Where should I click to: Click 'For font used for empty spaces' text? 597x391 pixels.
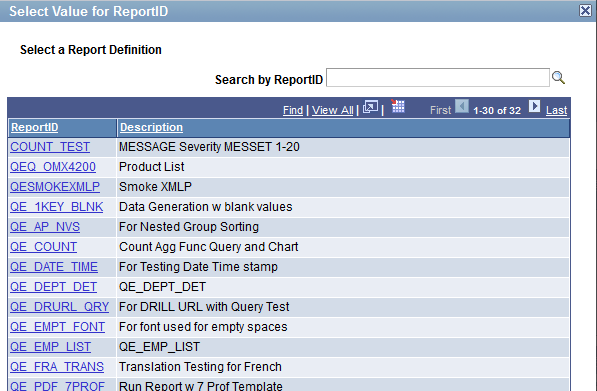(x=203, y=327)
